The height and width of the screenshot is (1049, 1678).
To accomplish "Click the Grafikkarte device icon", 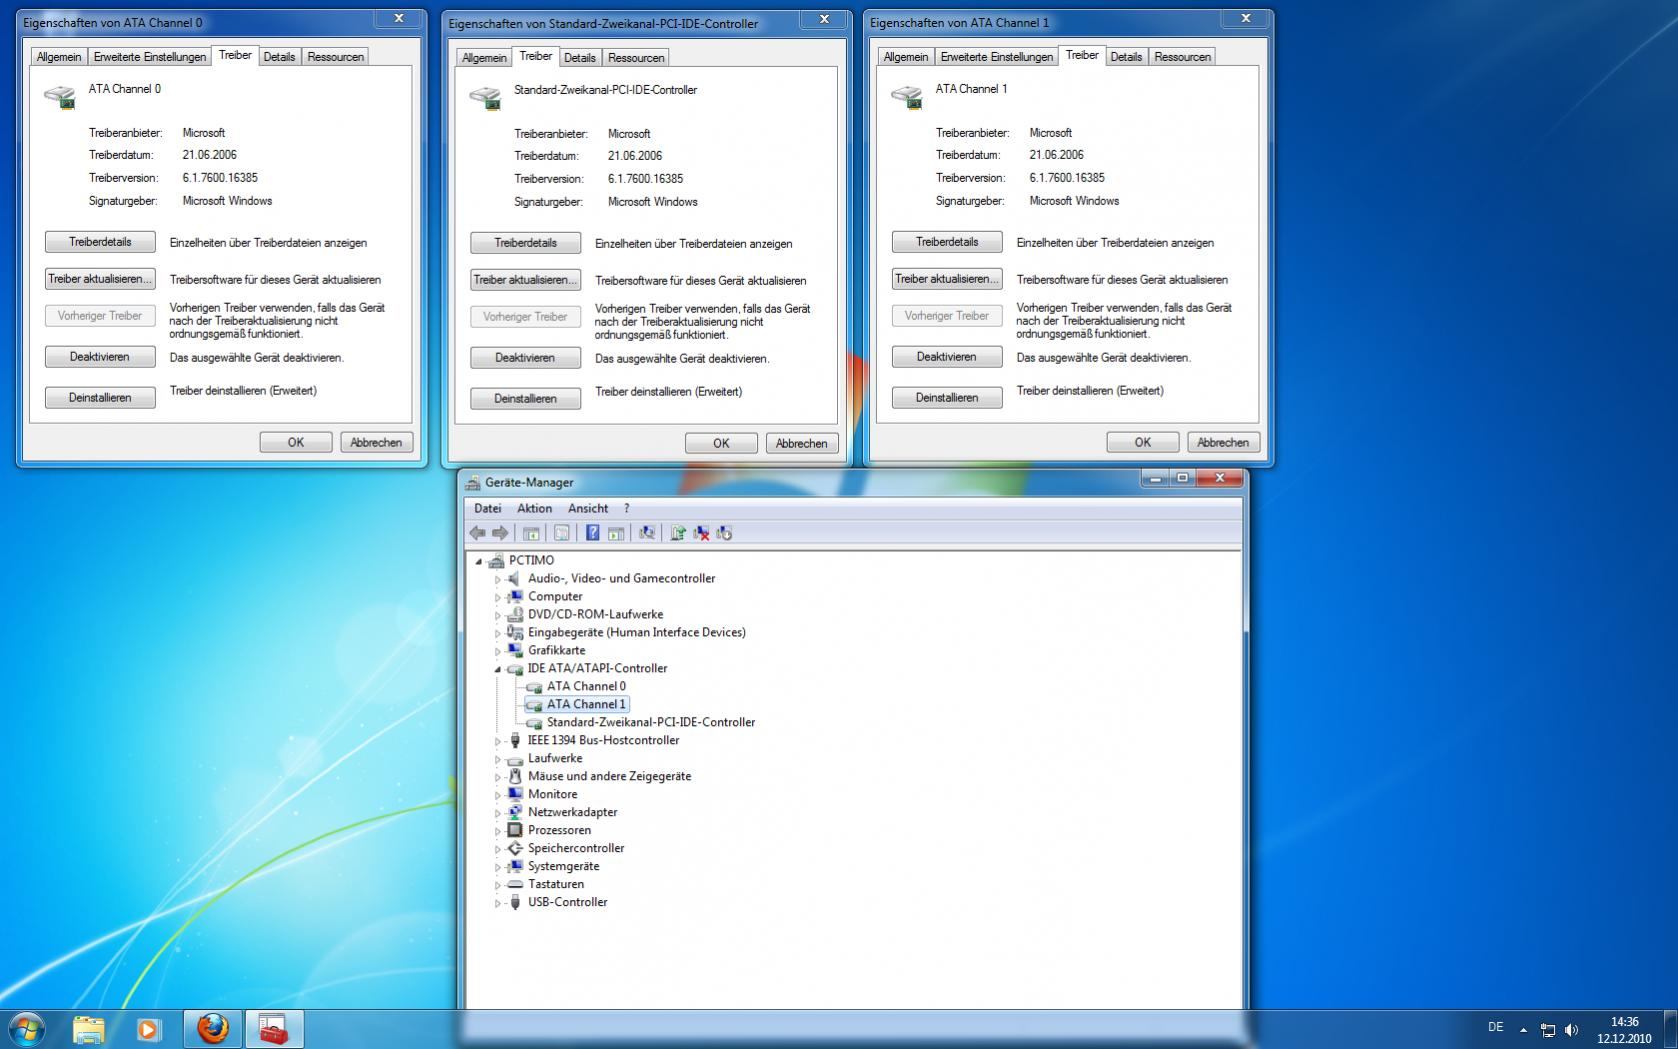I will coord(515,650).
